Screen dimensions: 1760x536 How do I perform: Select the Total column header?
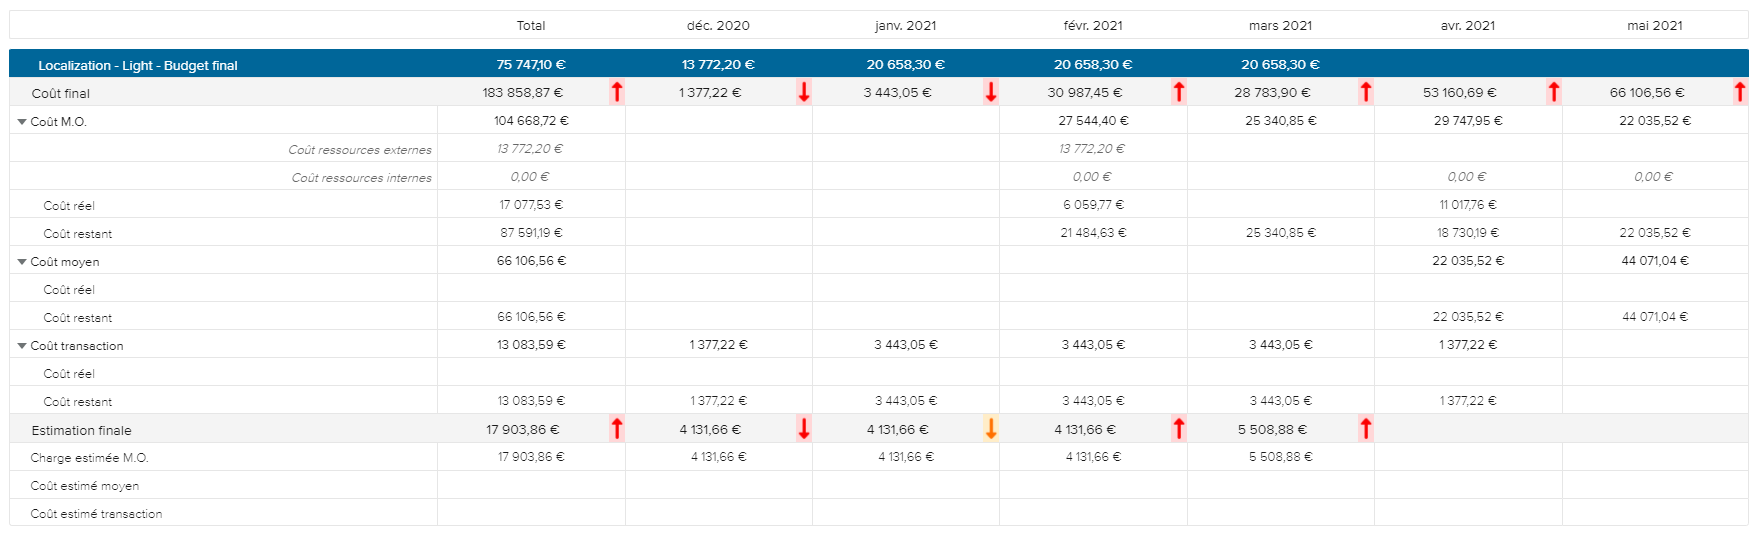click(531, 26)
